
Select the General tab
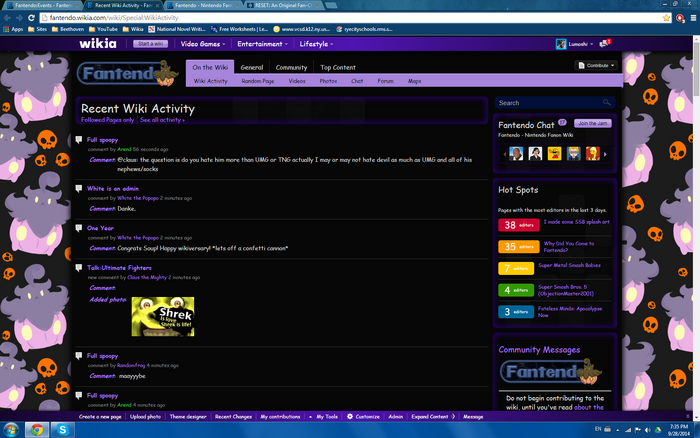(252, 67)
